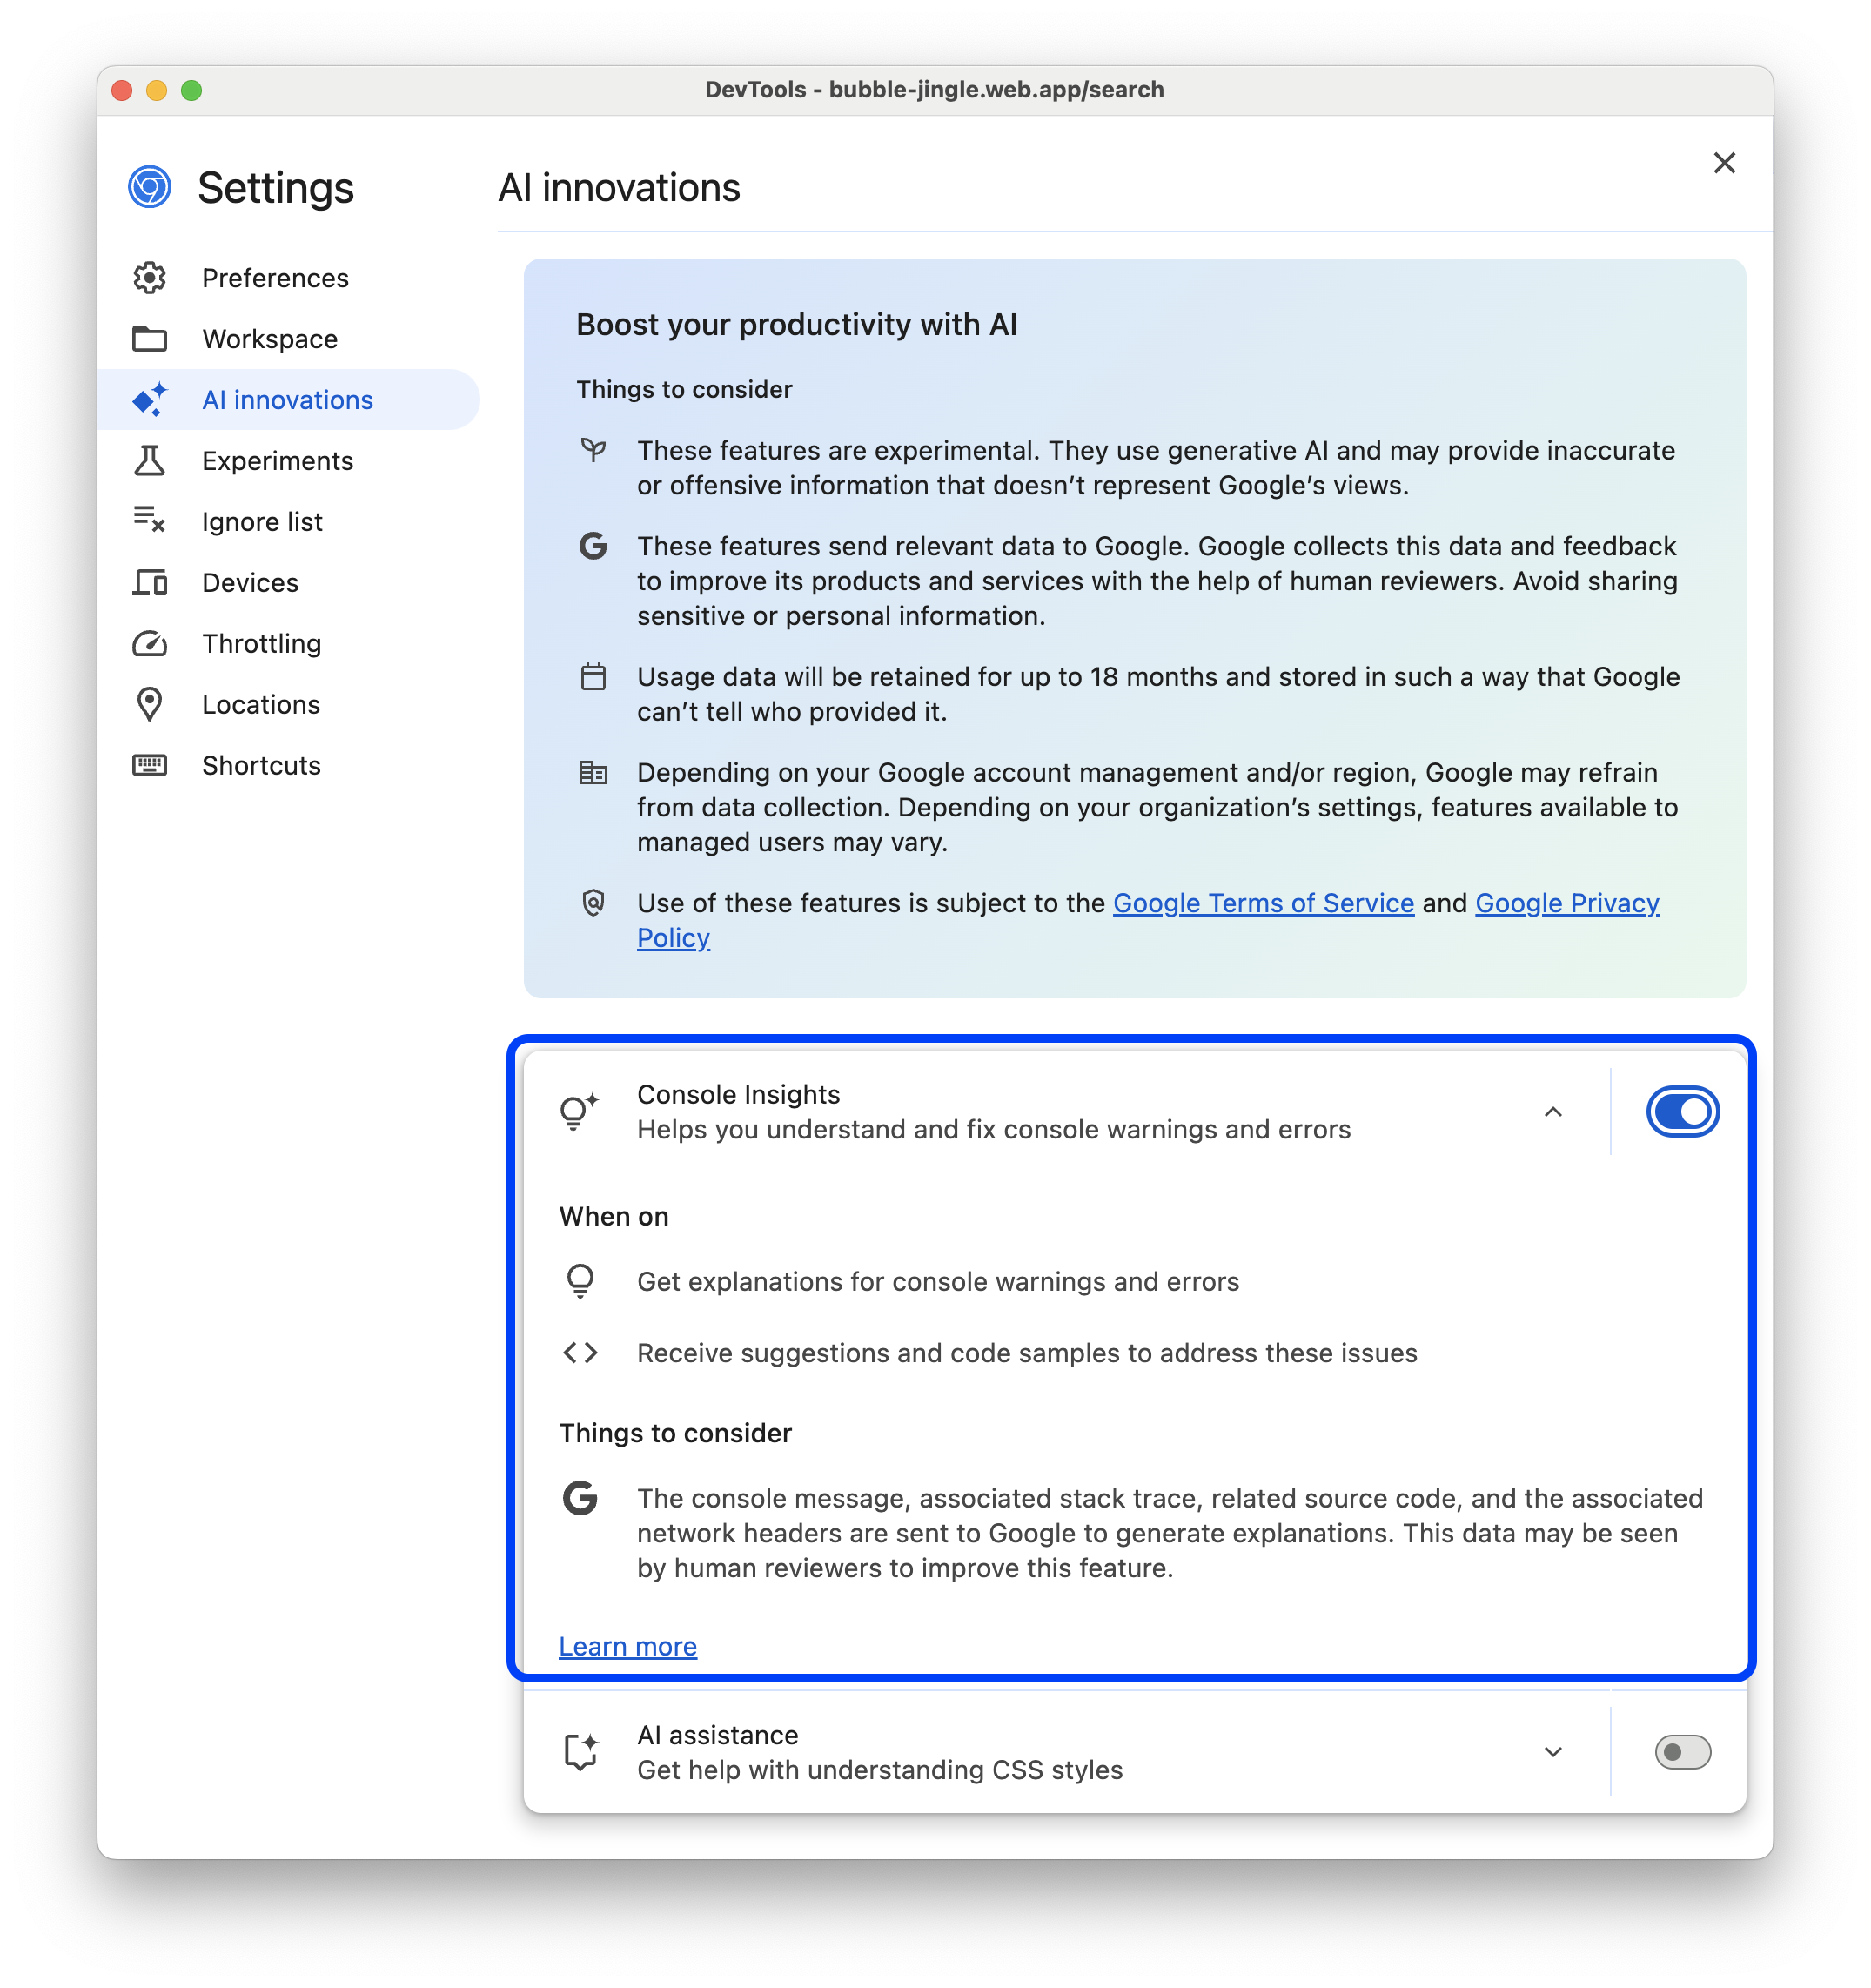Open the Google Terms of Service link

point(1263,903)
